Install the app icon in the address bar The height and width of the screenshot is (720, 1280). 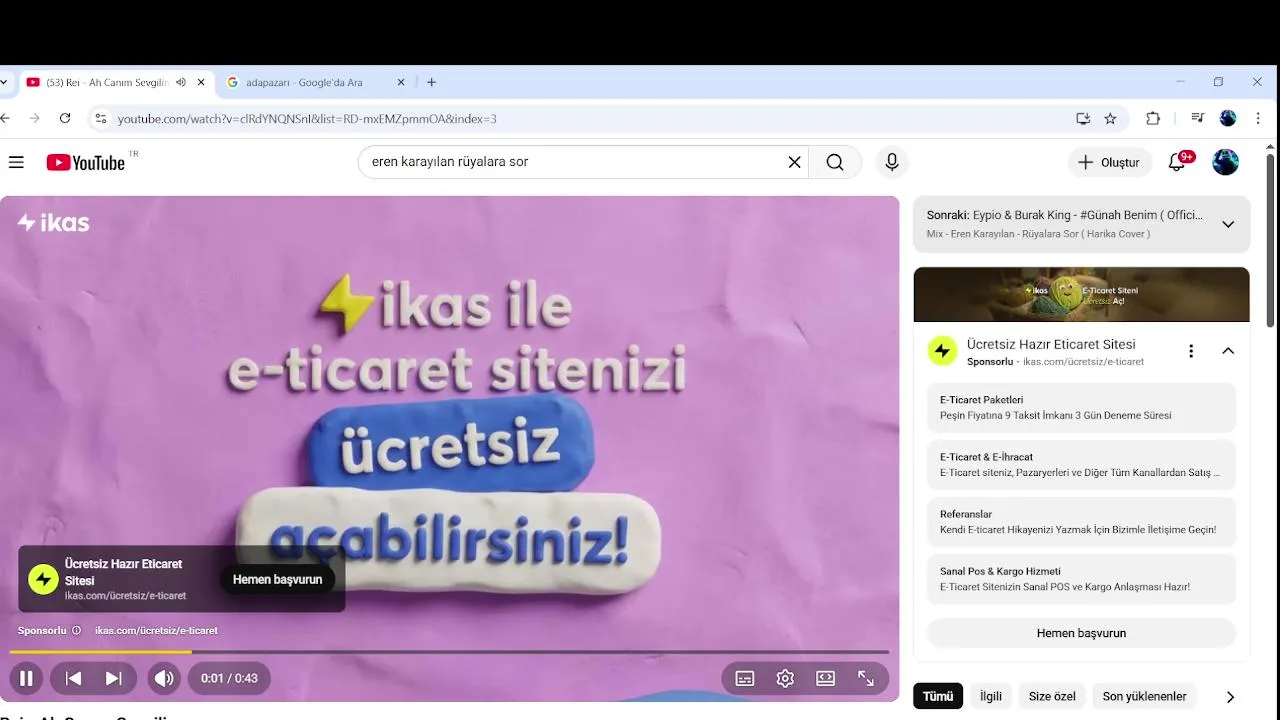(1083, 118)
